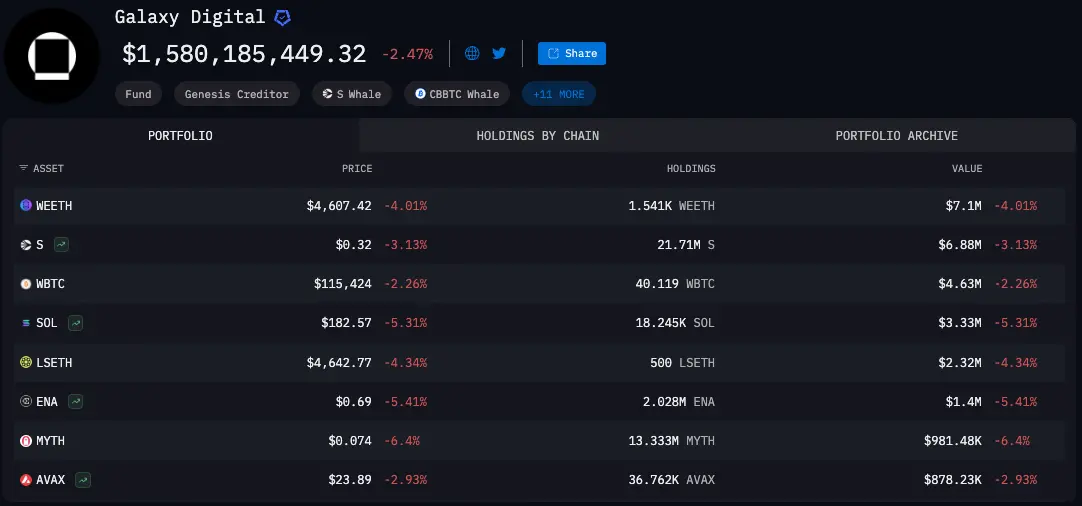1082x506 pixels.
Task: Expand the +11 MORE tags
Action: pyautogui.click(x=559, y=94)
